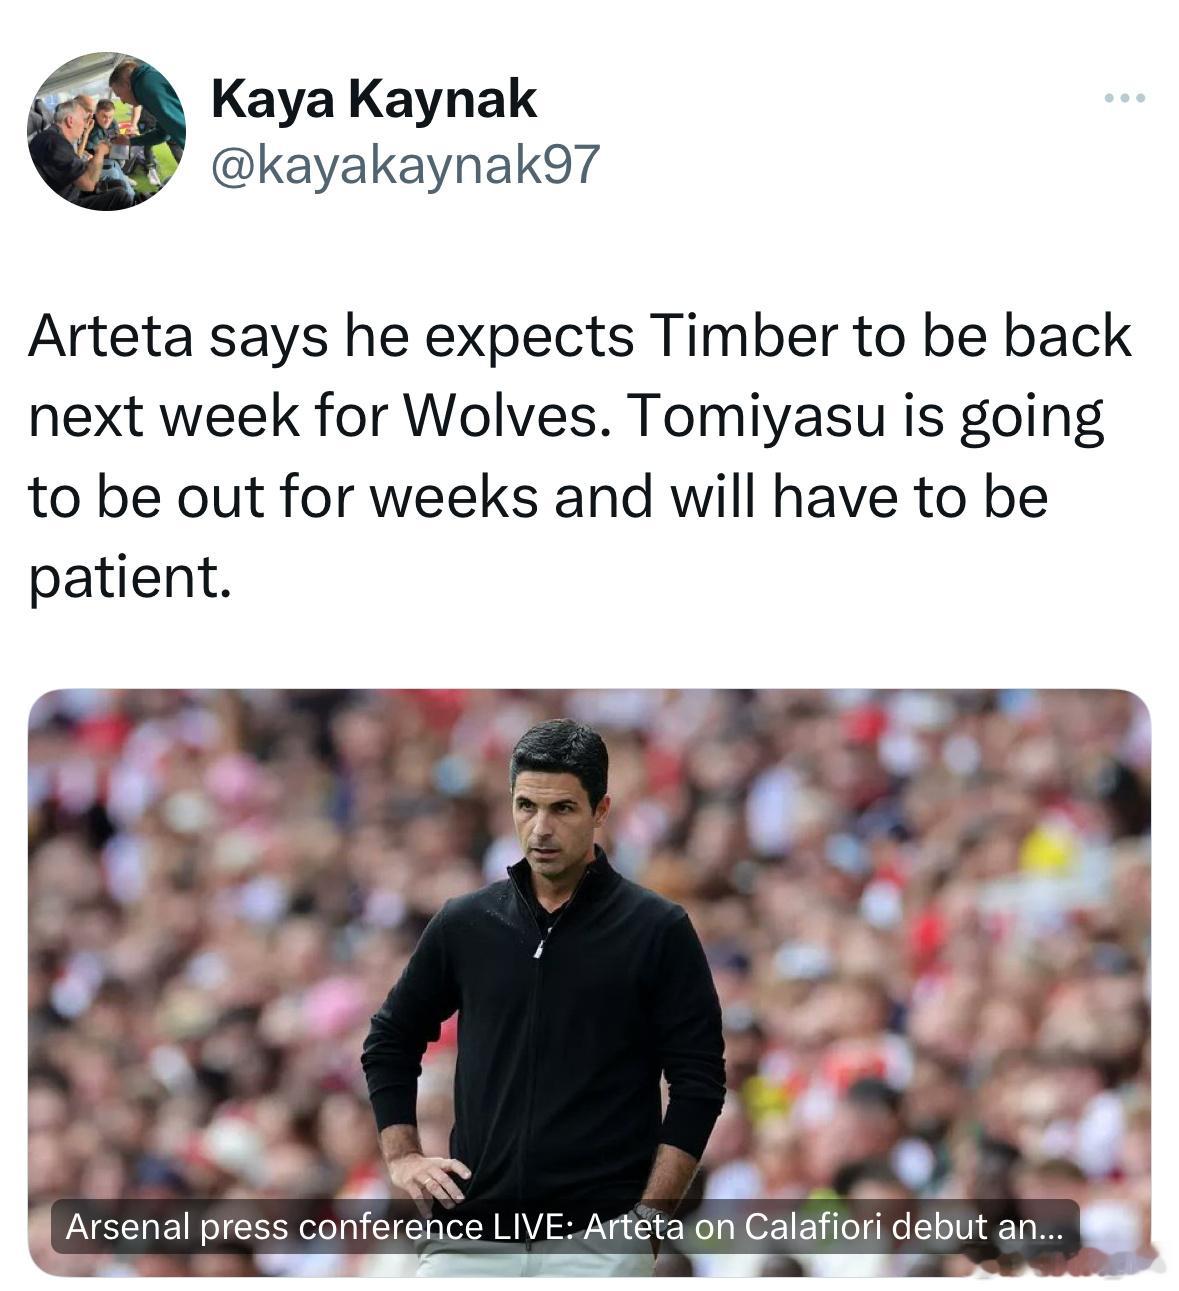Open the three-dot more options menu
The height and width of the screenshot is (1291, 1179).
click(x=1125, y=98)
